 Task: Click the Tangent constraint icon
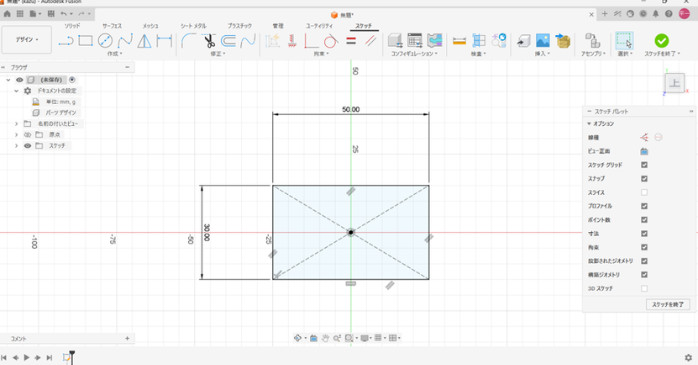point(331,41)
